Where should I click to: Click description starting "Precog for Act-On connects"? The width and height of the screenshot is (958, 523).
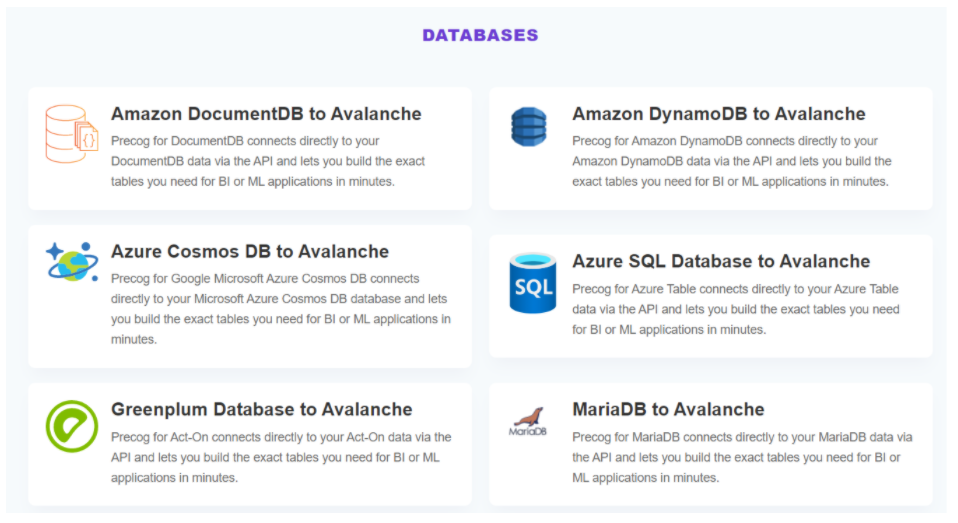(281, 457)
